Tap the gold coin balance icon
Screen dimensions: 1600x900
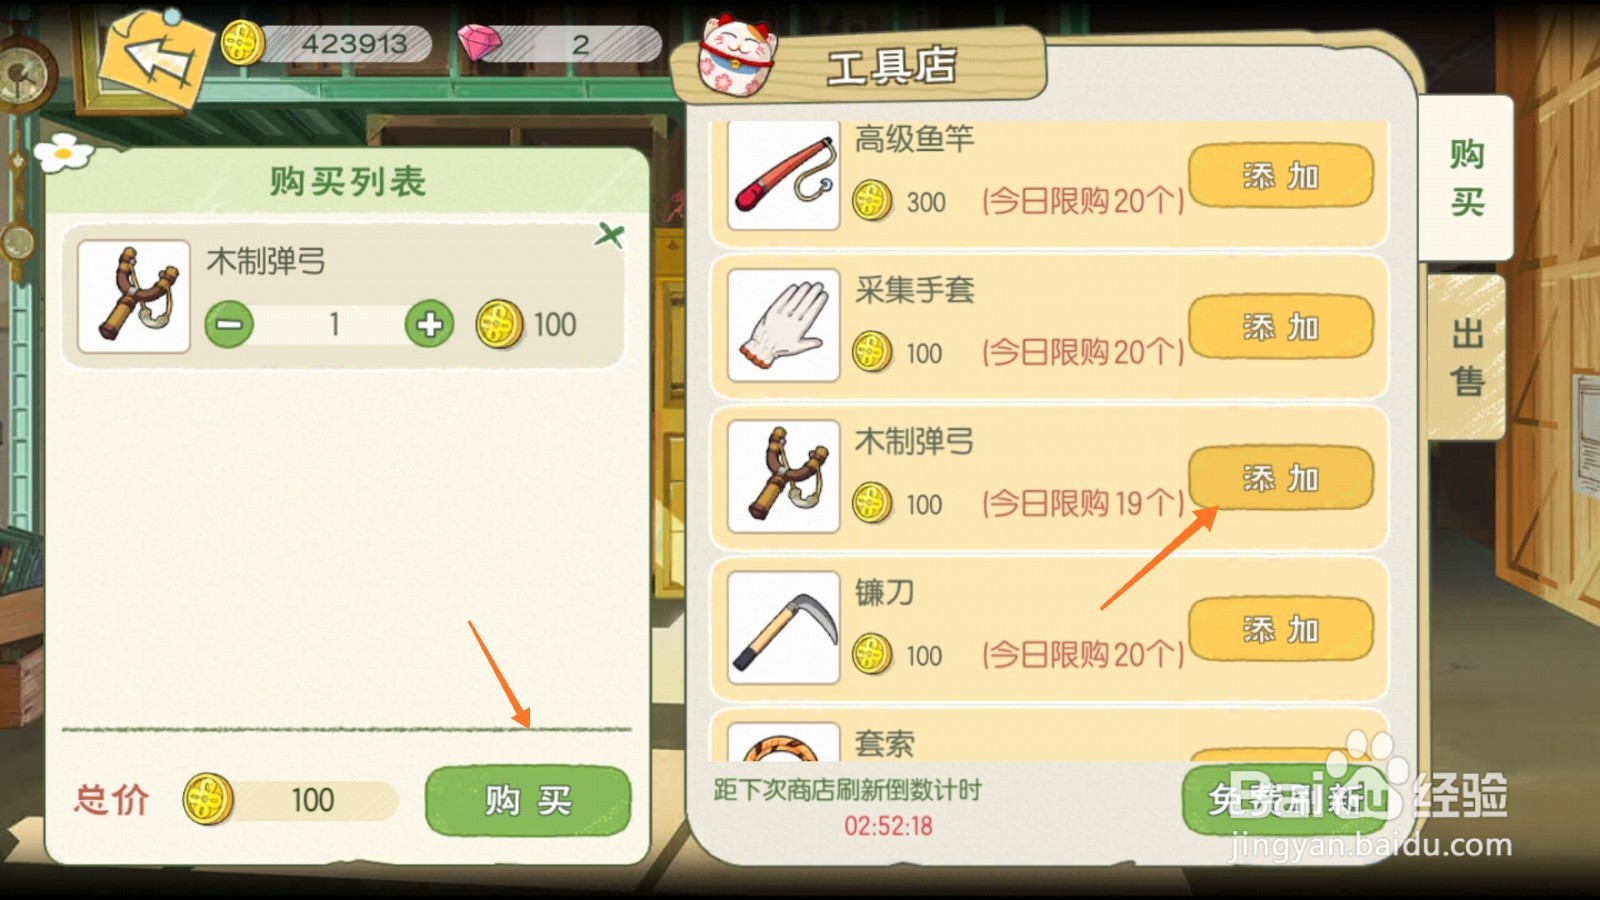coord(241,44)
